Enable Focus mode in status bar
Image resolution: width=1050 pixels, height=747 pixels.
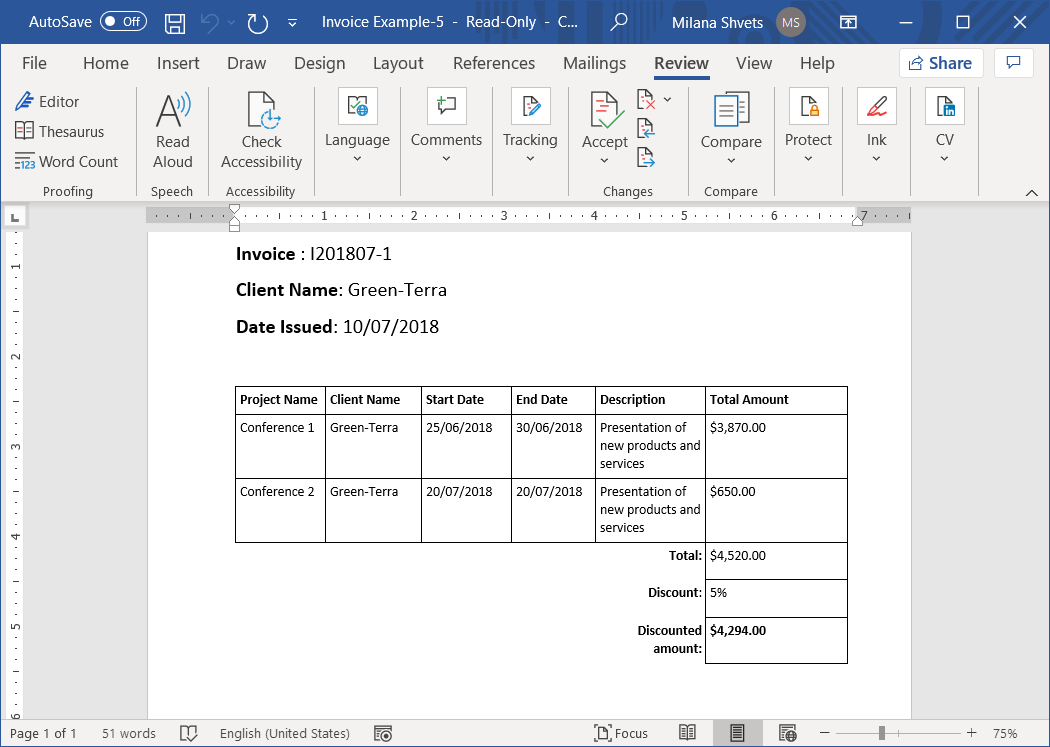coord(620,733)
